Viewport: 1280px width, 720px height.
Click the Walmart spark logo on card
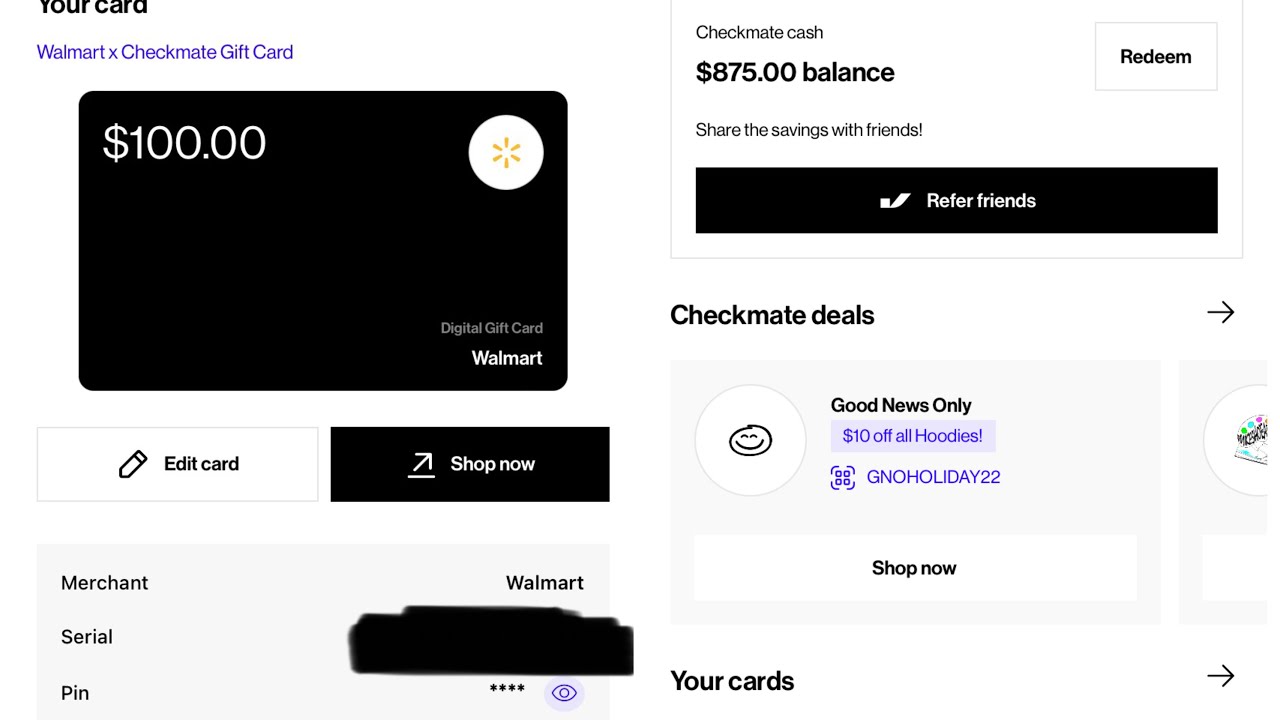506,153
